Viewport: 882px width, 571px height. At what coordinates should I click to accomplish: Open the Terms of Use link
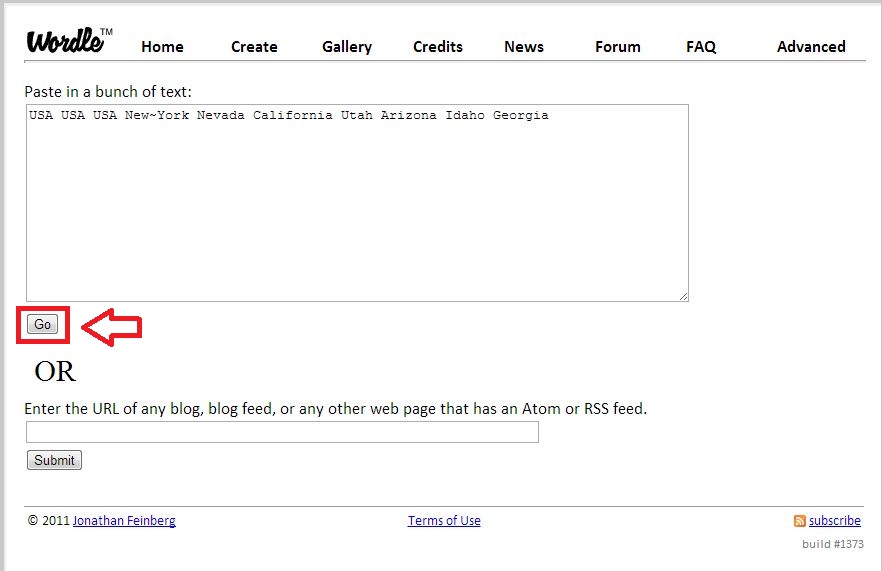pyautogui.click(x=444, y=520)
